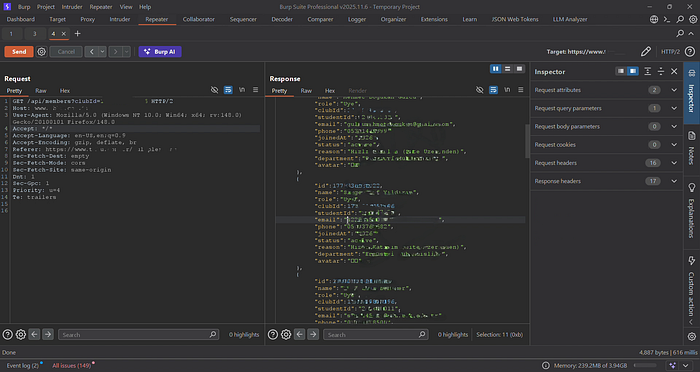Open the Project menu

(x=46, y=7)
